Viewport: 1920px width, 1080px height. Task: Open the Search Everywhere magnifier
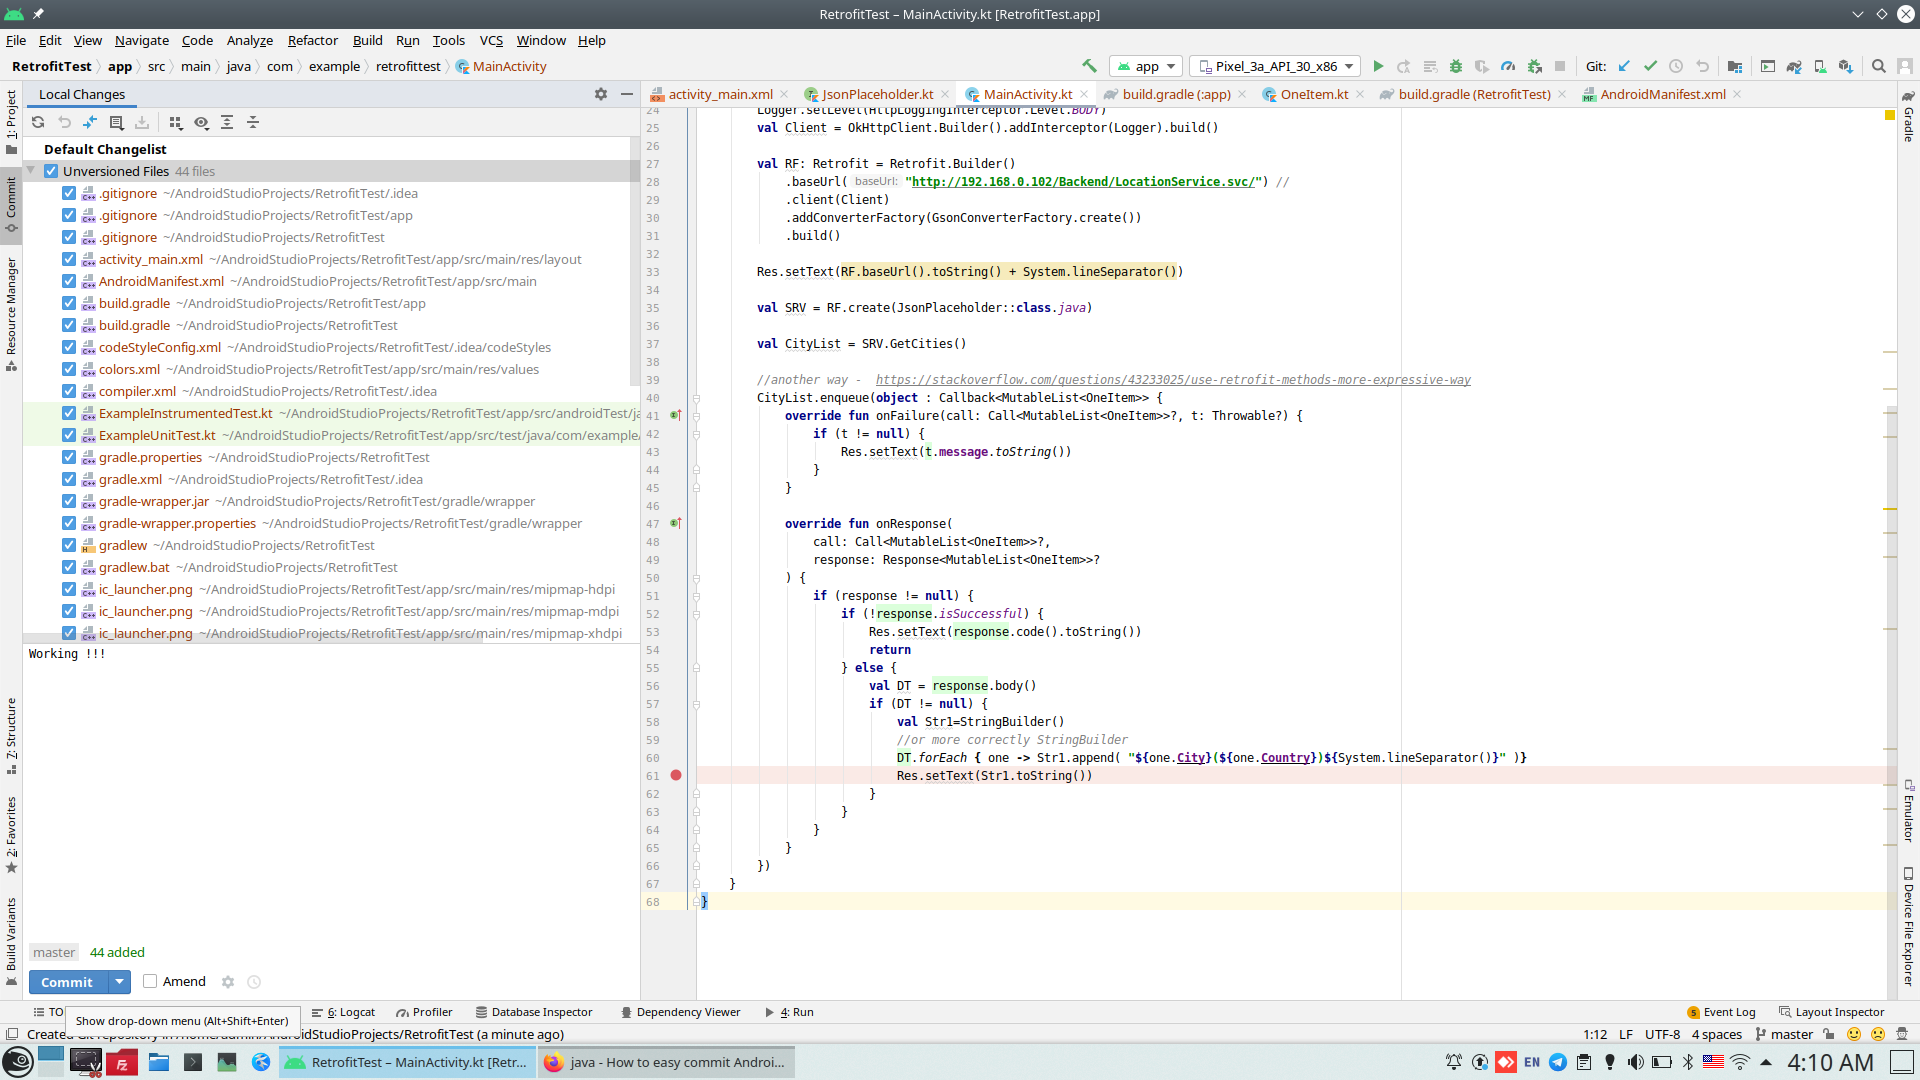pyautogui.click(x=1879, y=66)
